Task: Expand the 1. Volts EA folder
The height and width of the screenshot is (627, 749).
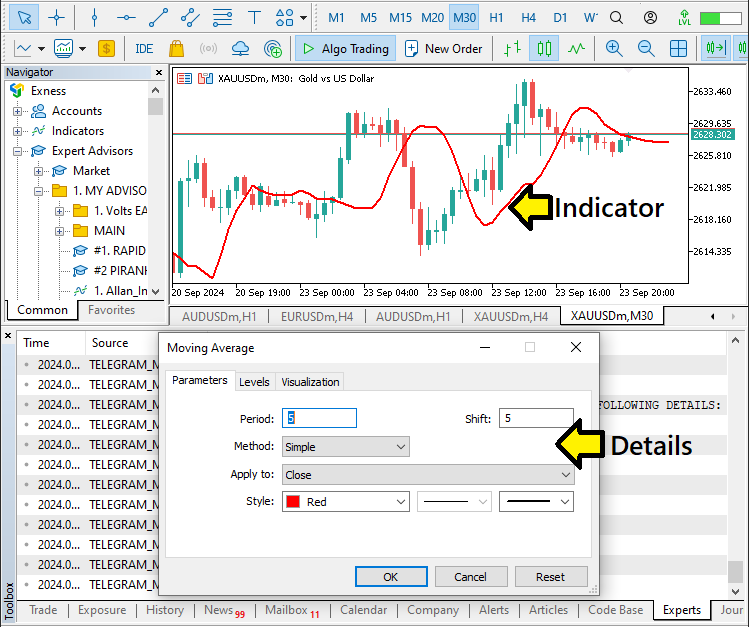Action: [59, 211]
